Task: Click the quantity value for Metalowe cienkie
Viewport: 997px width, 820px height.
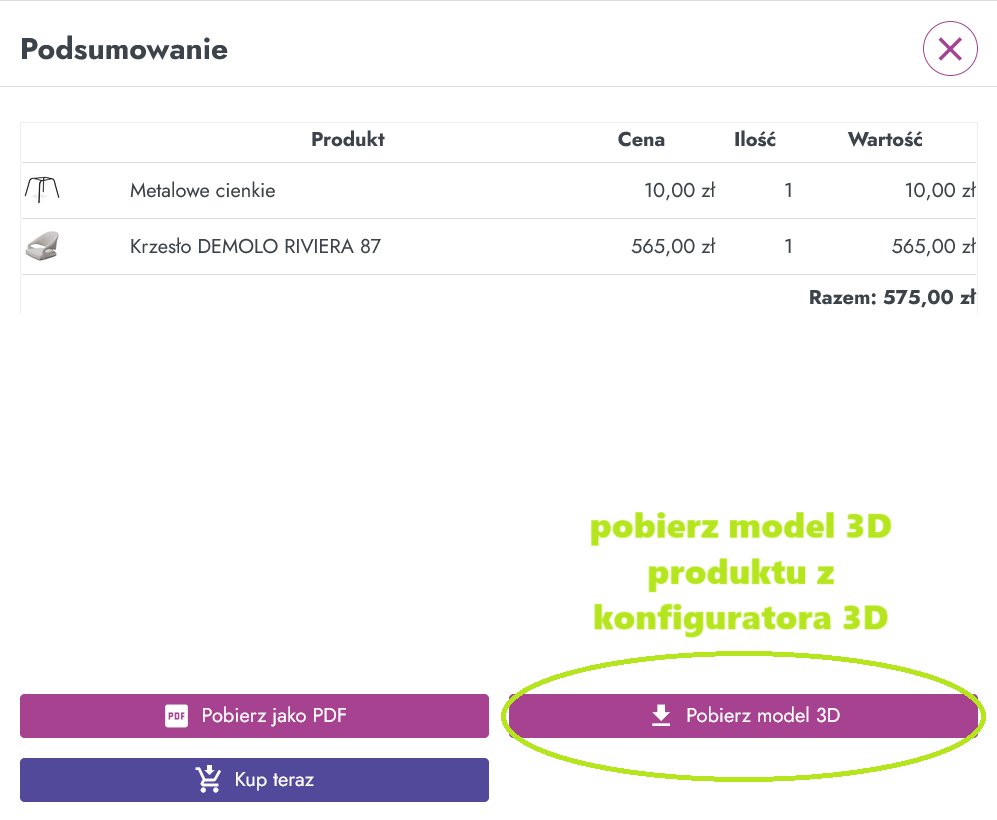Action: click(x=788, y=190)
